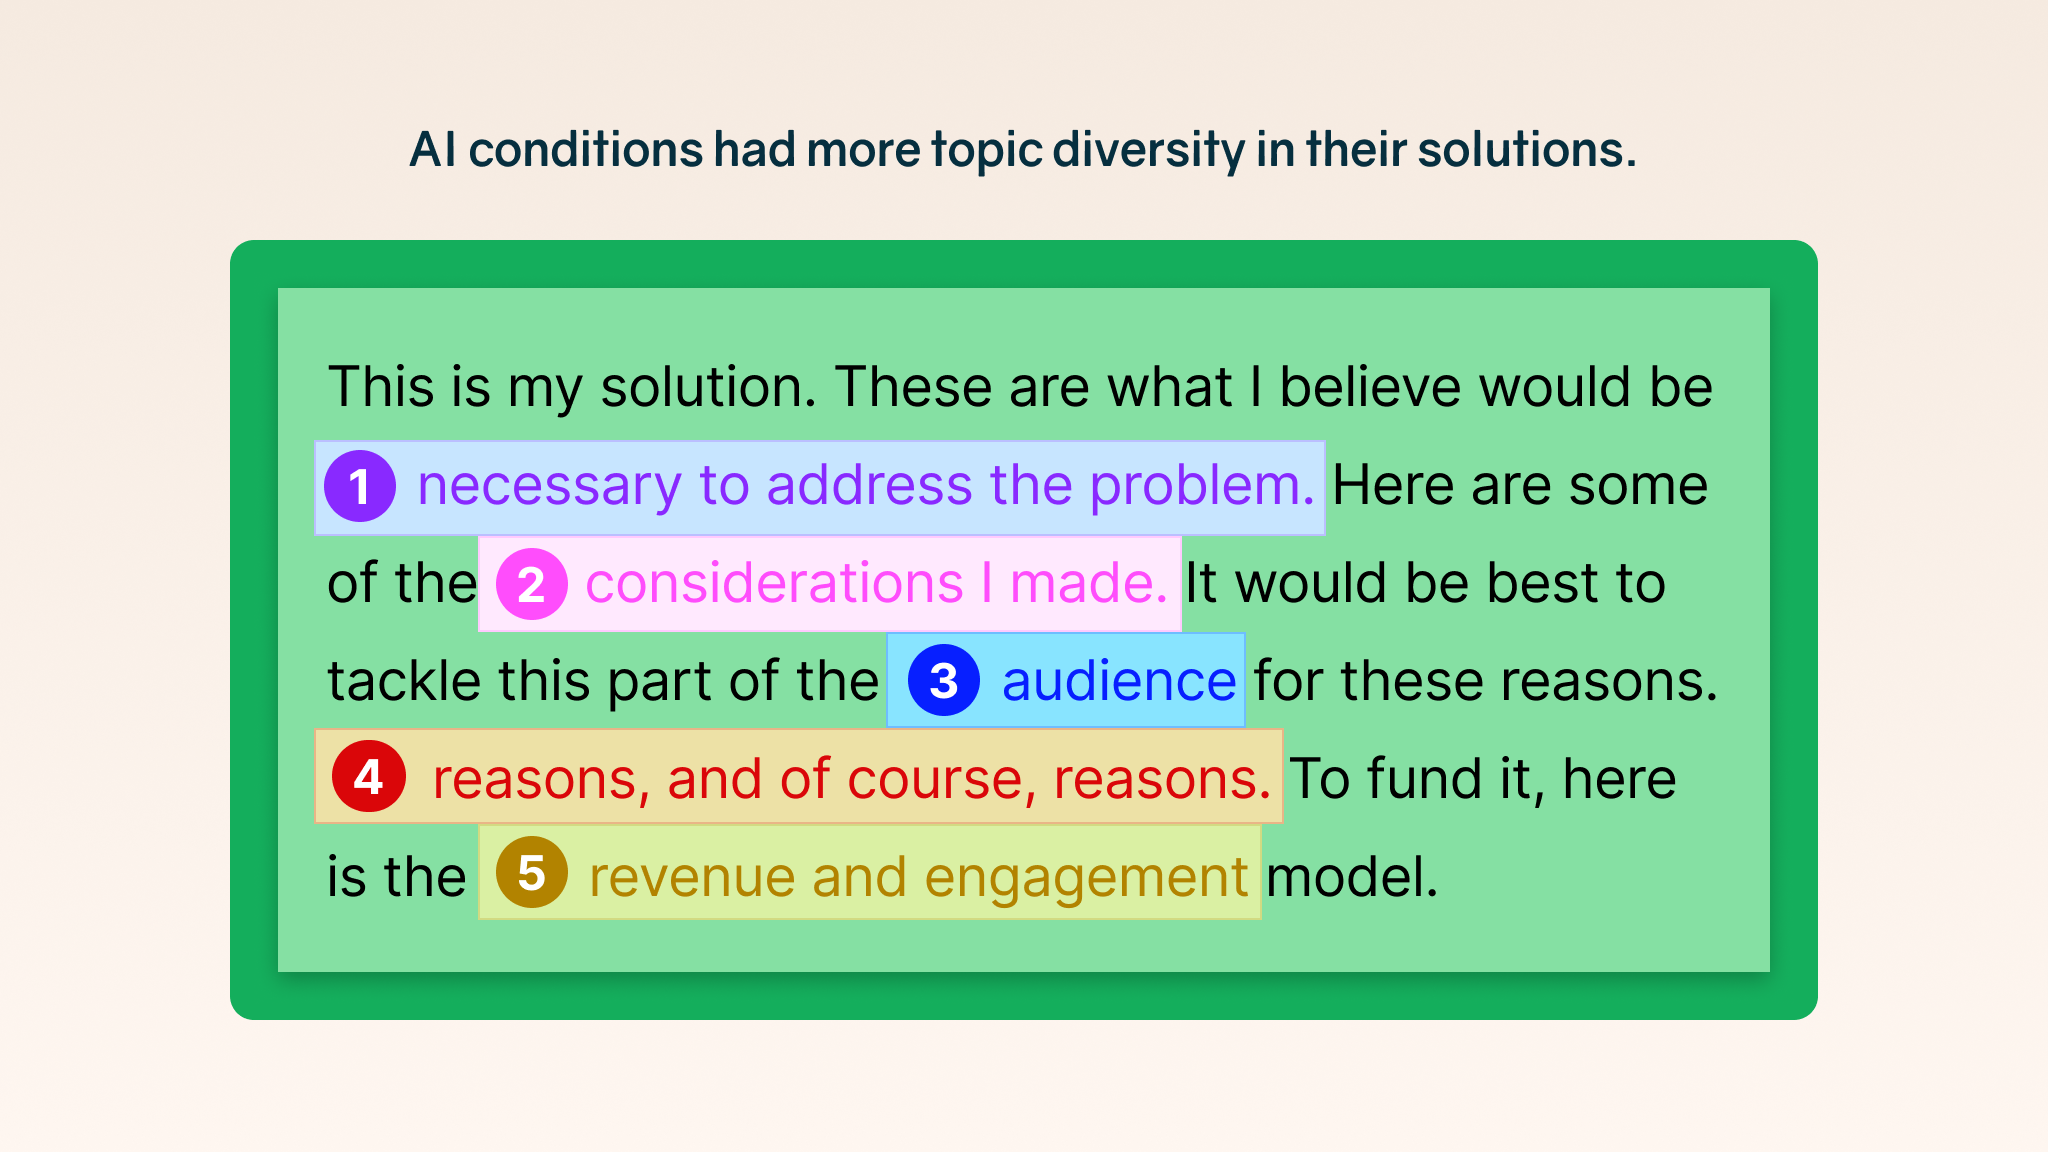Click the blue highlighted word "audience"

pyautogui.click(x=1119, y=682)
